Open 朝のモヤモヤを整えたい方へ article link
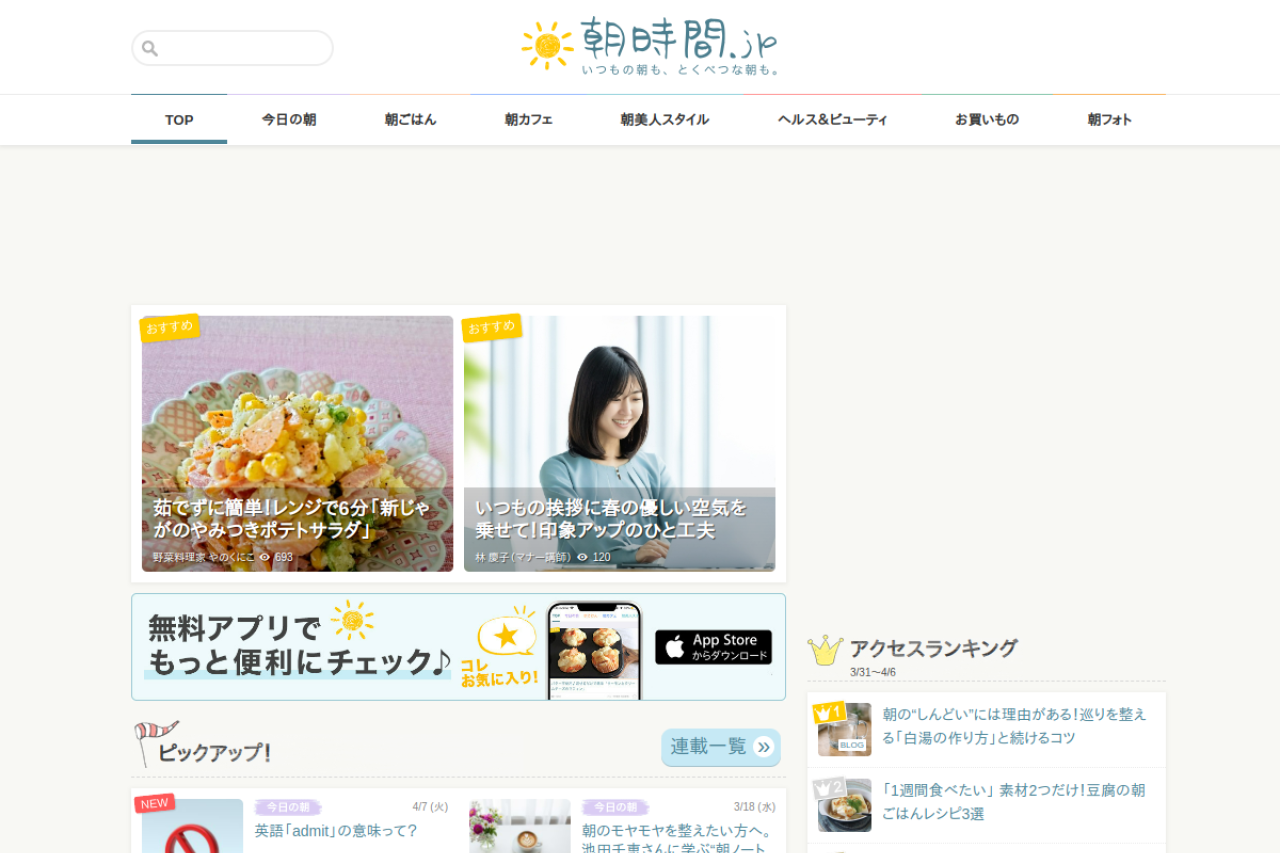Image resolution: width=1280 pixels, height=853 pixels. pyautogui.click(x=679, y=840)
